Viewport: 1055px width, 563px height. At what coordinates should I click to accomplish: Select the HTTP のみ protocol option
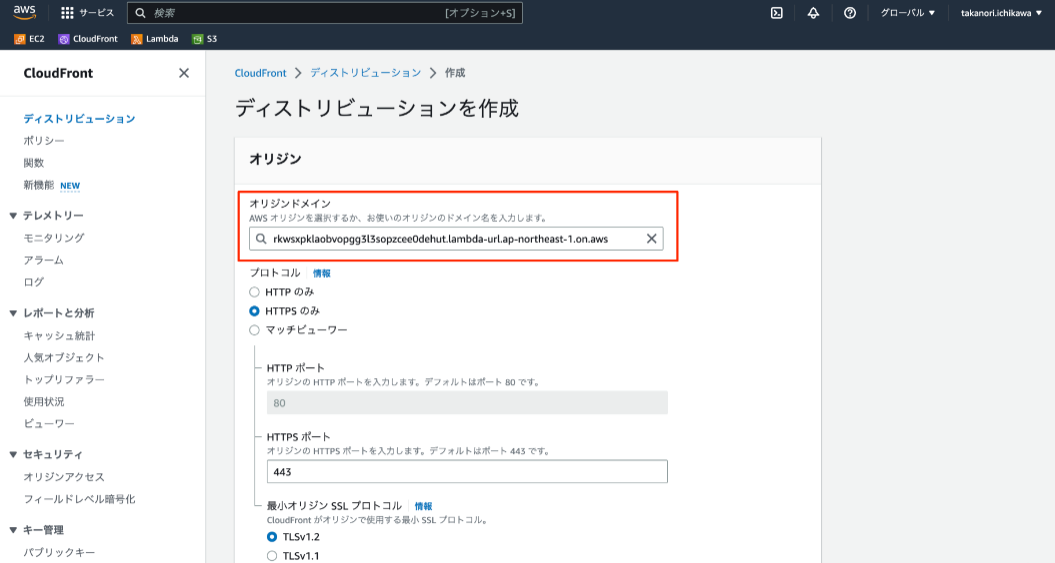(254, 292)
